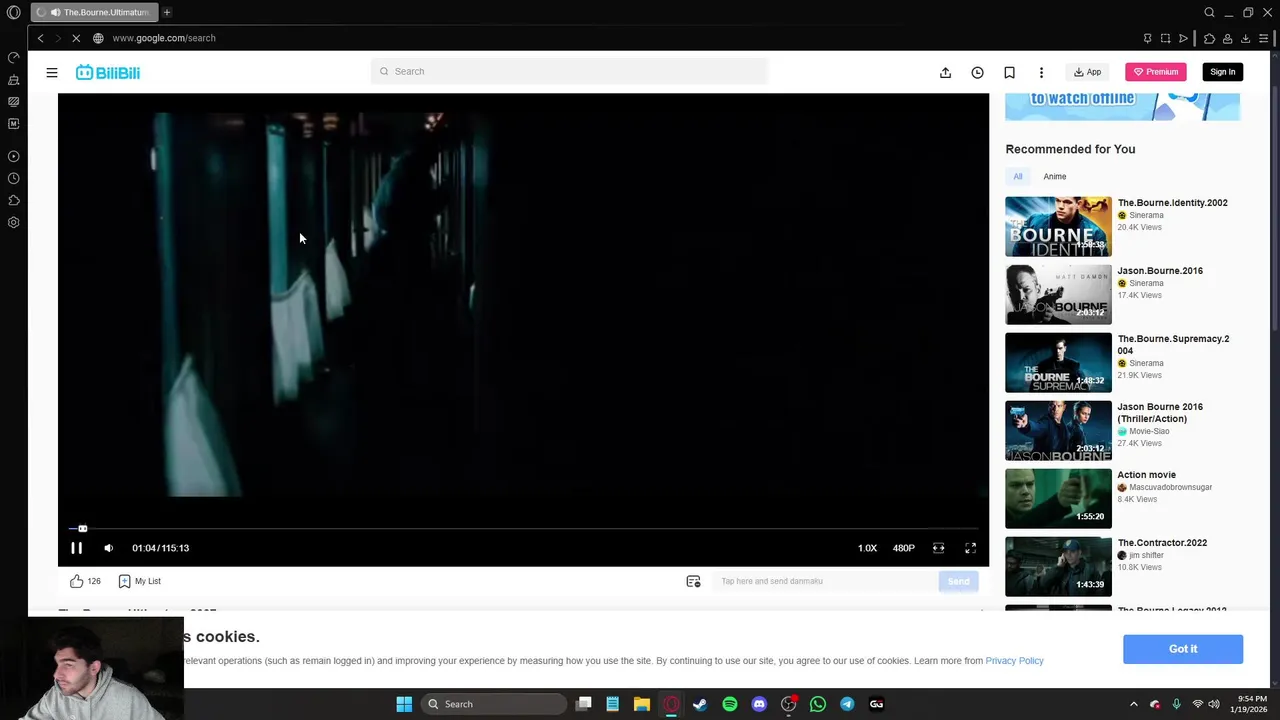Open site info globe icon
1280x720 pixels.
98,38
